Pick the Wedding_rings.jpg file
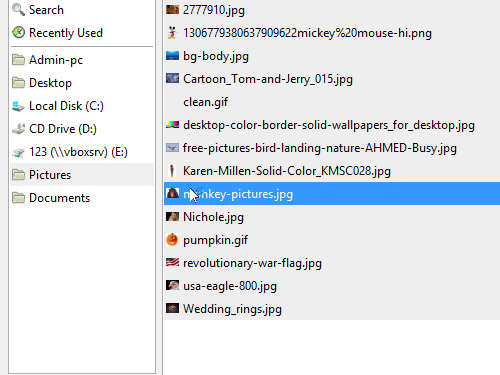Screen dimensions: 500x375 coord(332,309)
